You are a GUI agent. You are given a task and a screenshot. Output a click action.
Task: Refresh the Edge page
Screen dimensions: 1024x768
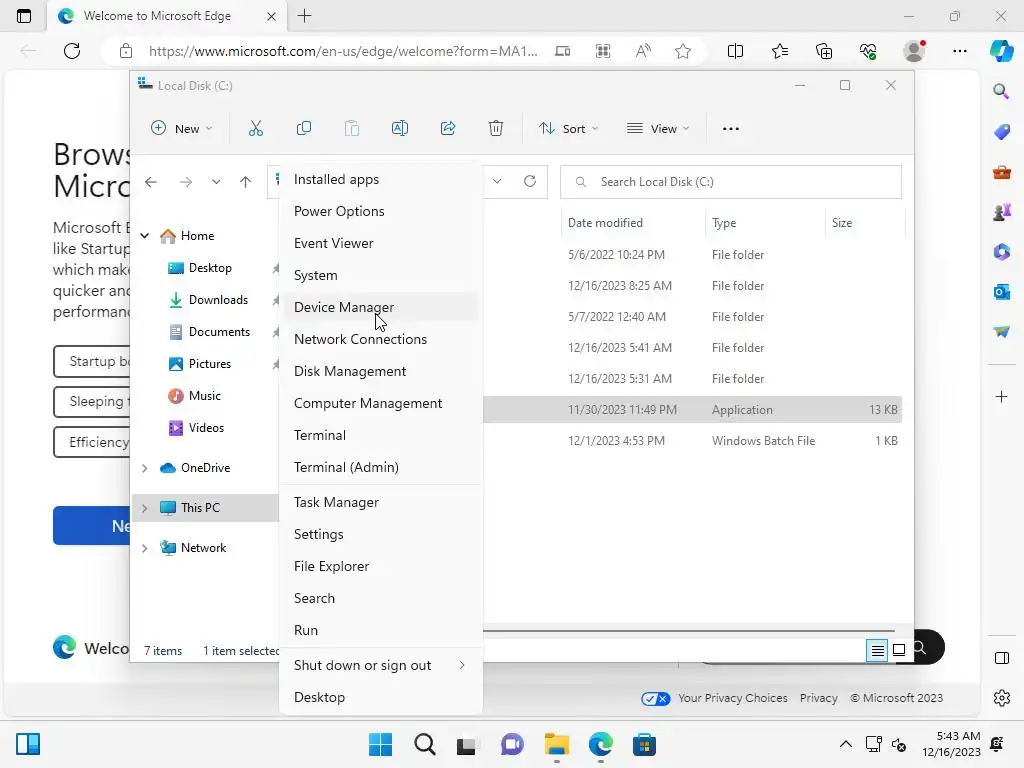pyautogui.click(x=72, y=51)
